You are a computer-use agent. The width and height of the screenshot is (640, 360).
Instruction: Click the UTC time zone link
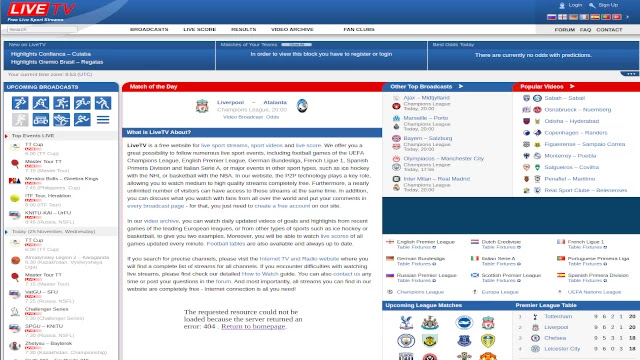84,74
